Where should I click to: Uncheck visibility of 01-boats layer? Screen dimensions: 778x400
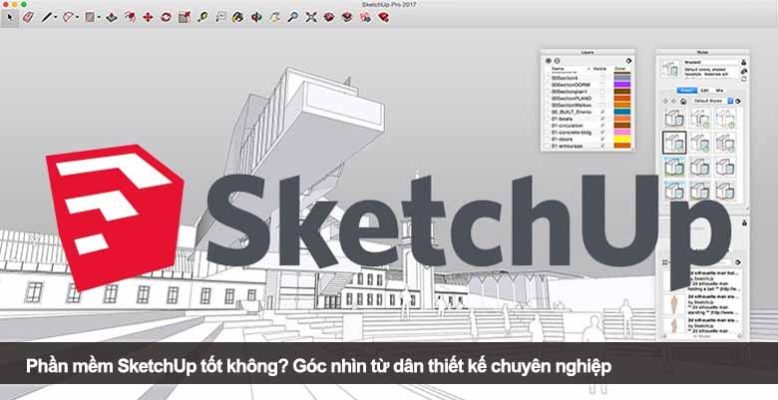(x=602, y=119)
